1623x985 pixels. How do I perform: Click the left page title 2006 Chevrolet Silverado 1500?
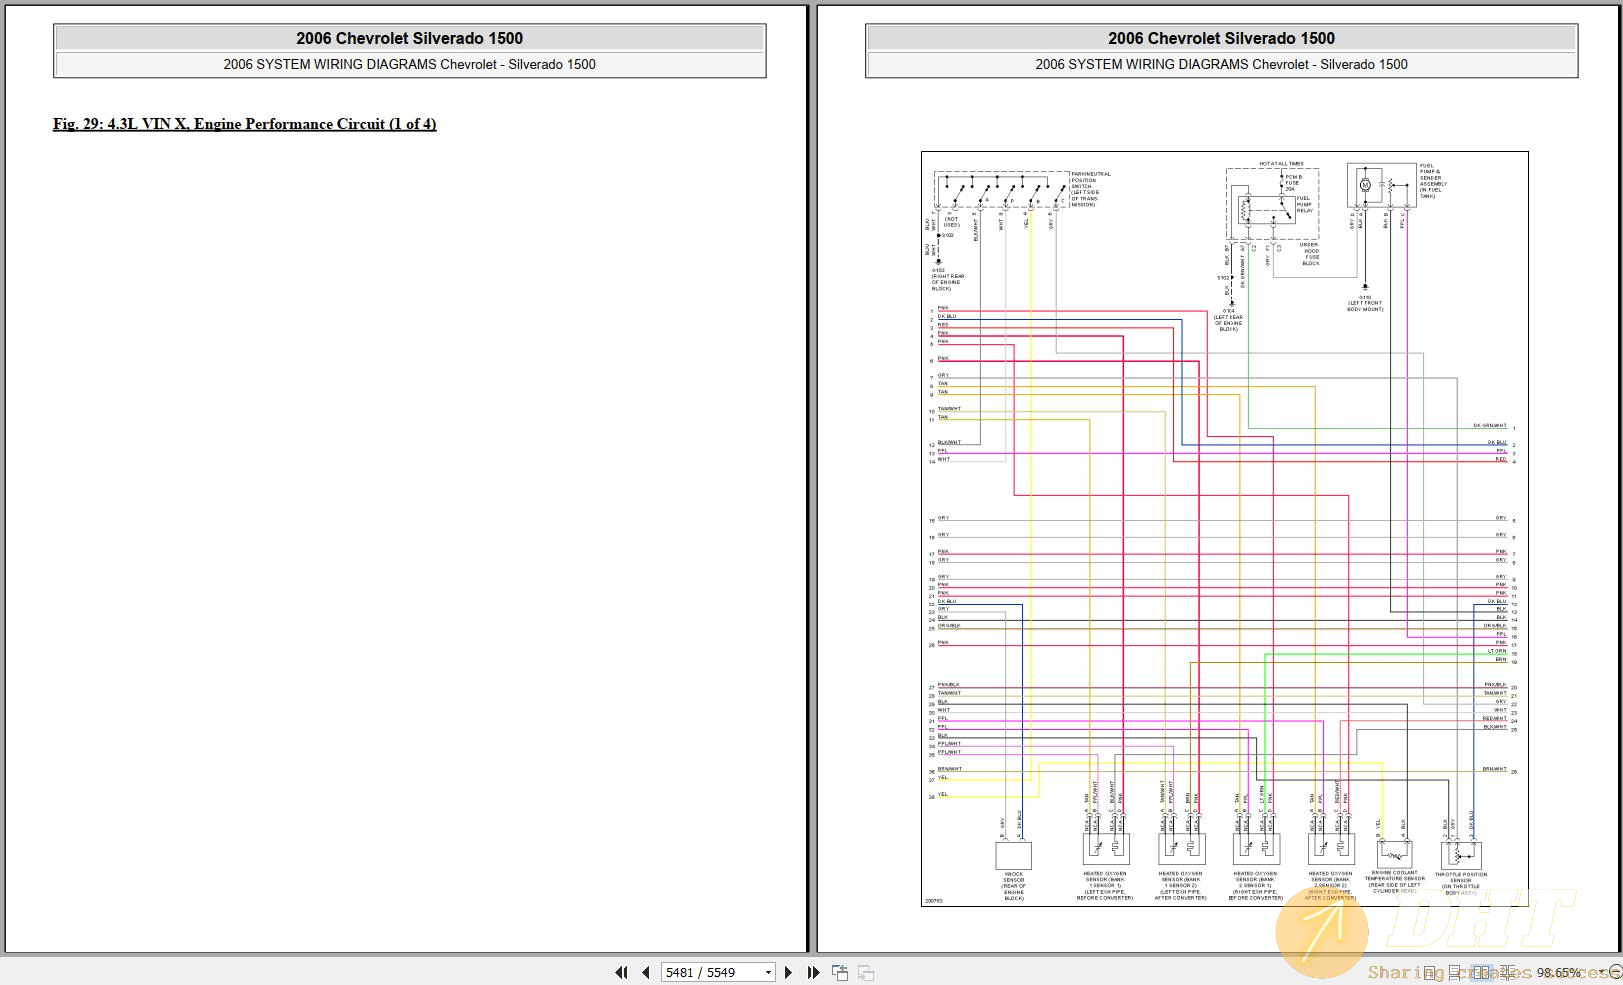[409, 38]
